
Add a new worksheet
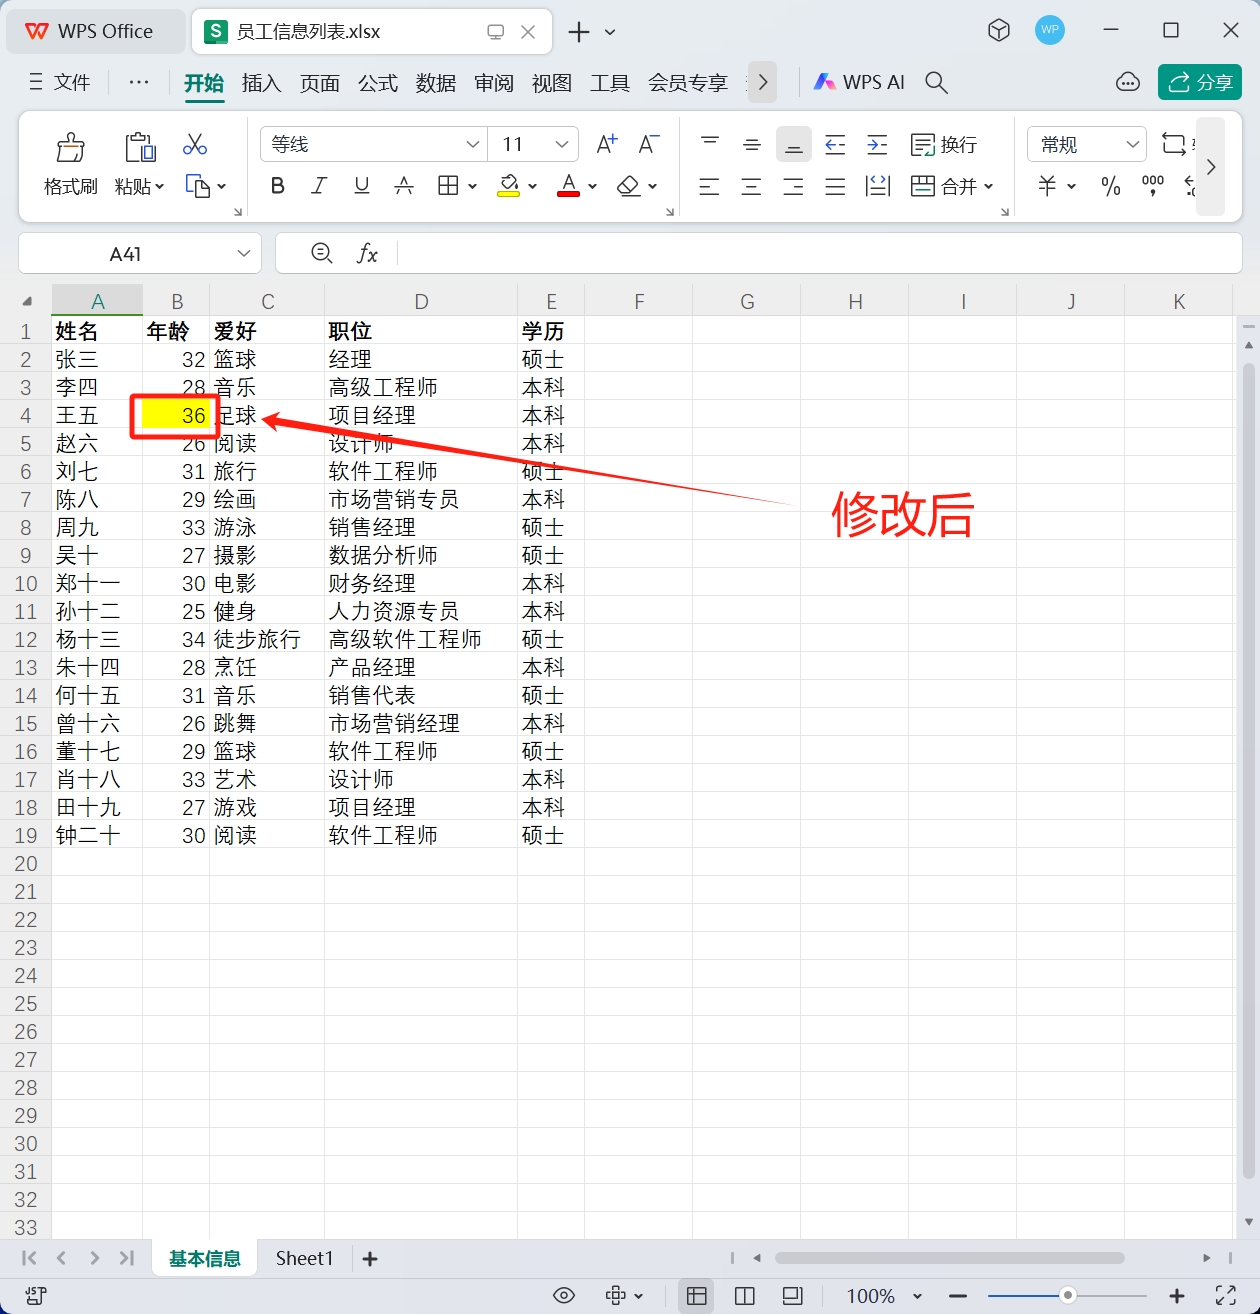[x=369, y=1258]
